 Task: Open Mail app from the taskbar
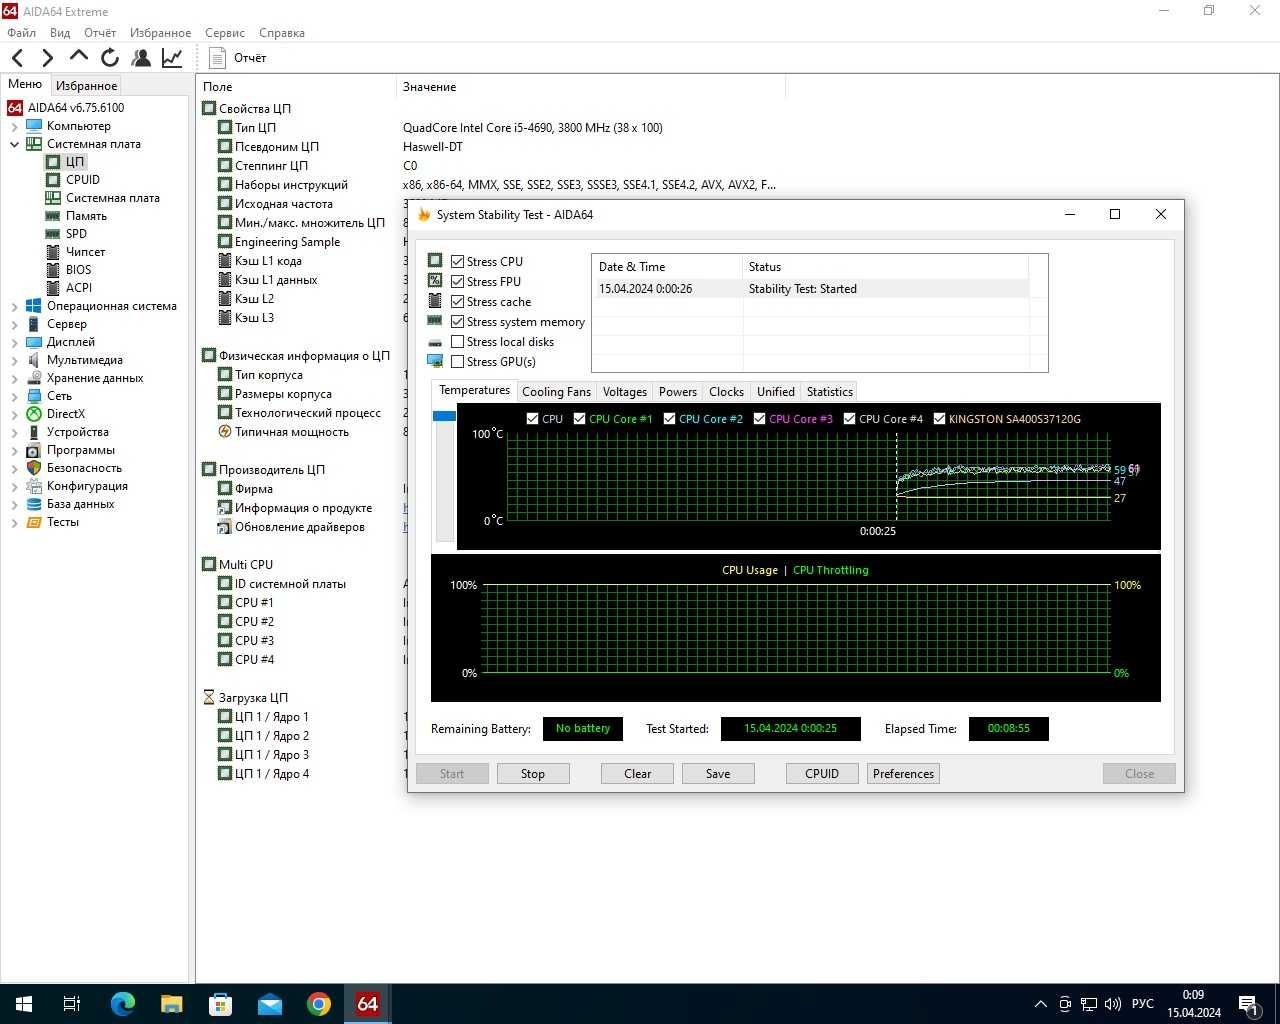coord(269,1004)
